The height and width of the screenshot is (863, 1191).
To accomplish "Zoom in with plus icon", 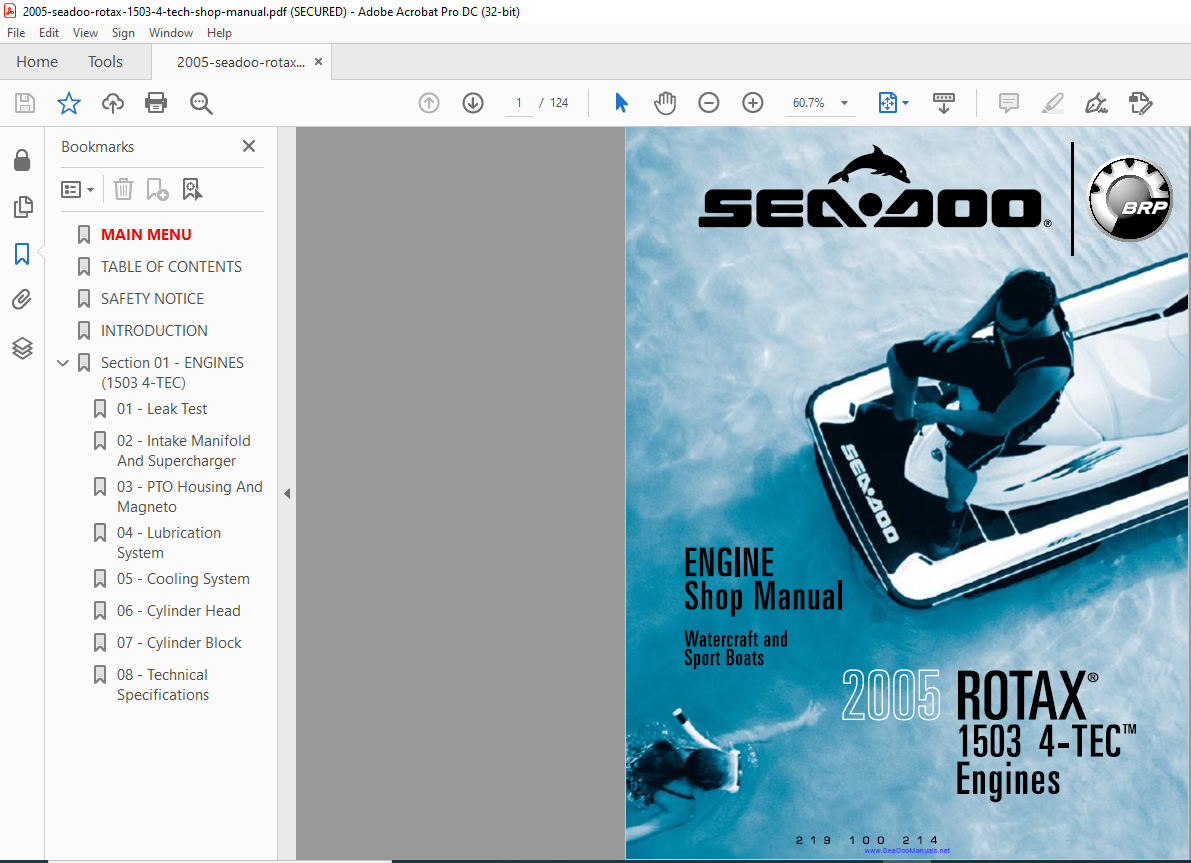I will [753, 103].
